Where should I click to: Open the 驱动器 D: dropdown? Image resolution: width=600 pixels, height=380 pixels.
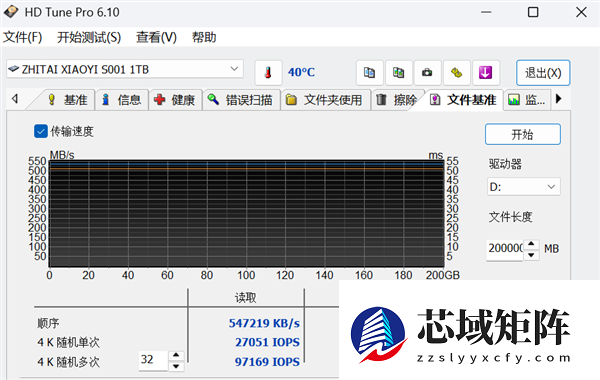click(523, 187)
